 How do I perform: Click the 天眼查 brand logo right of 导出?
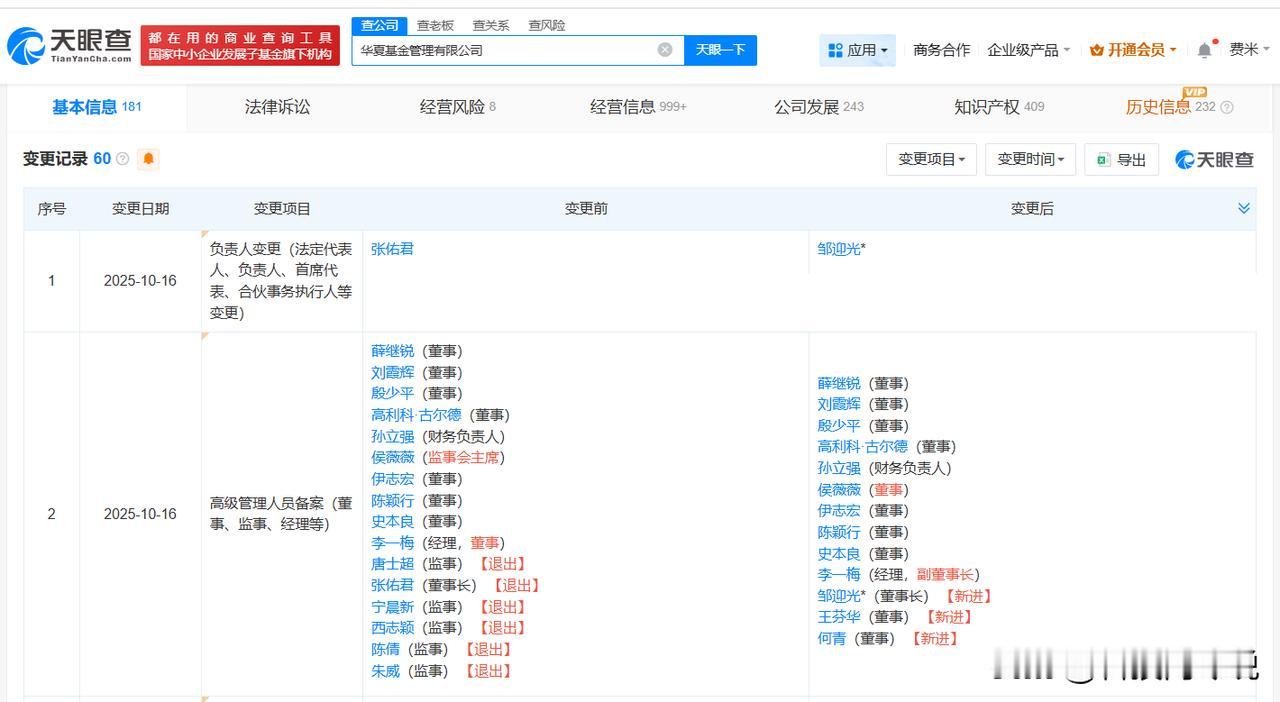tap(1212, 159)
